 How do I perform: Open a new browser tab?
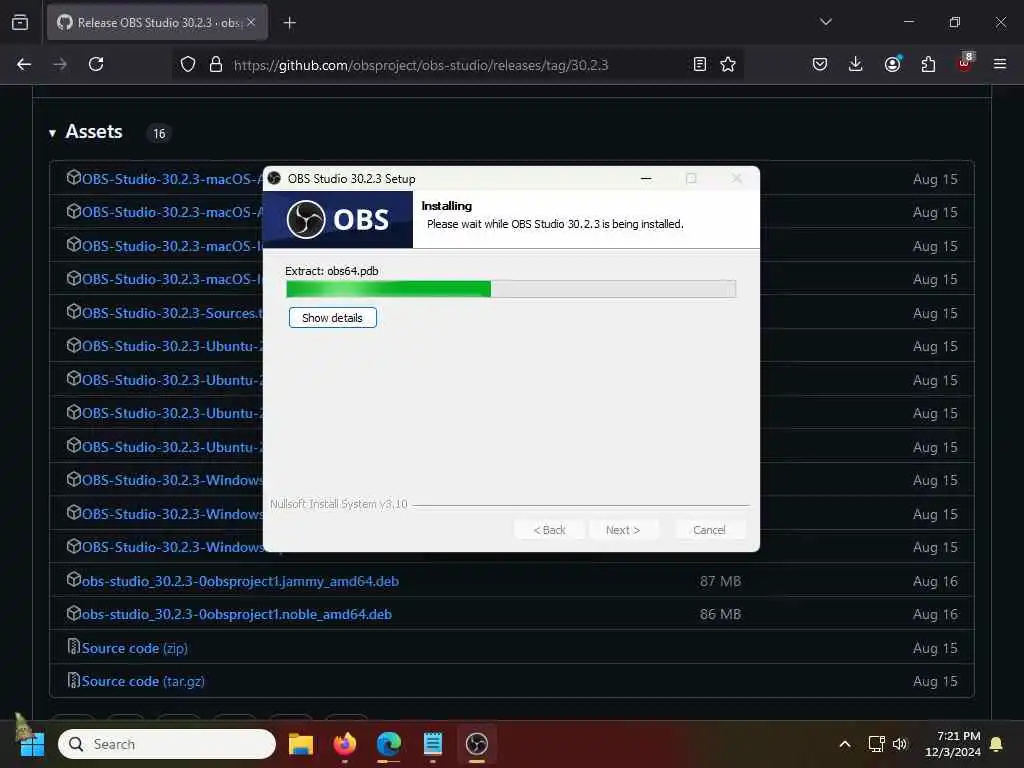tap(289, 23)
